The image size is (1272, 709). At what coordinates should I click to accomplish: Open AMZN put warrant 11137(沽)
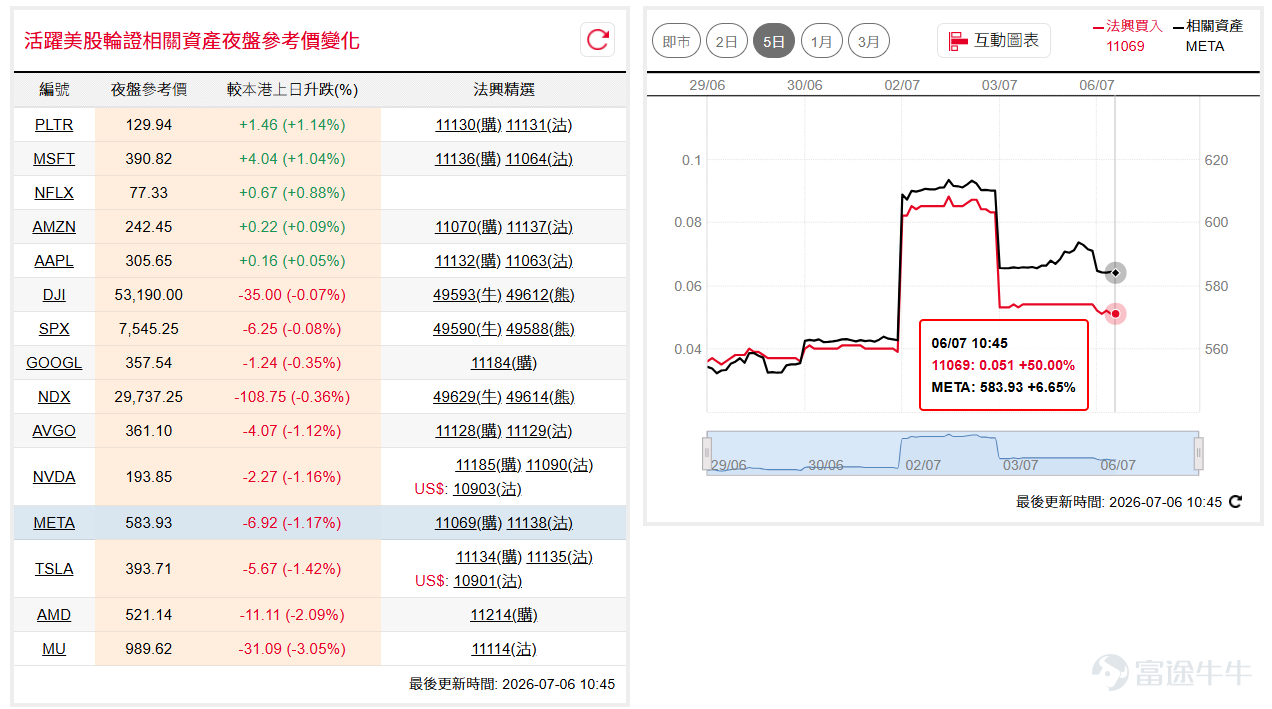point(540,227)
